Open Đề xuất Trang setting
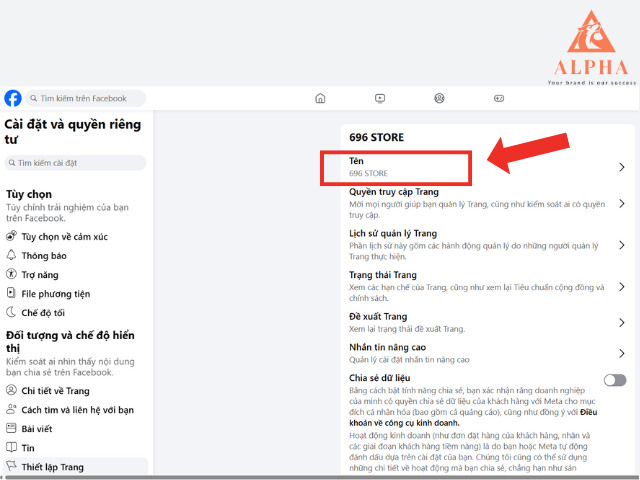Screen dimensions: 640x480 click(x=487, y=322)
